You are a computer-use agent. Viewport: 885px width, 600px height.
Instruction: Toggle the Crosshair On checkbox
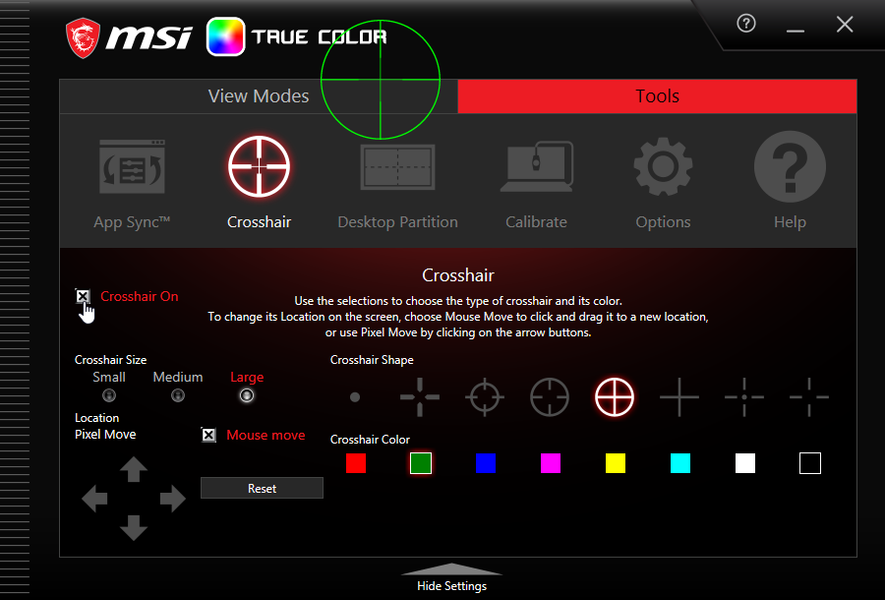[x=82, y=296]
